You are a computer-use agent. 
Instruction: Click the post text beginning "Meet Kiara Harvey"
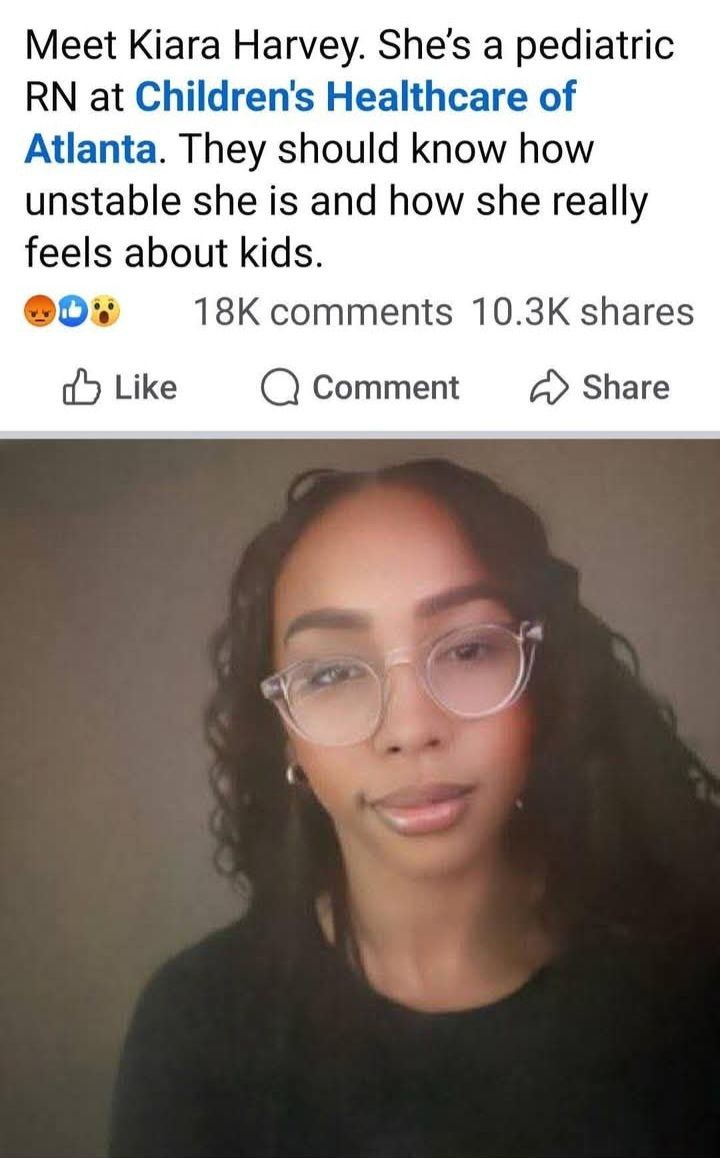tap(349, 148)
